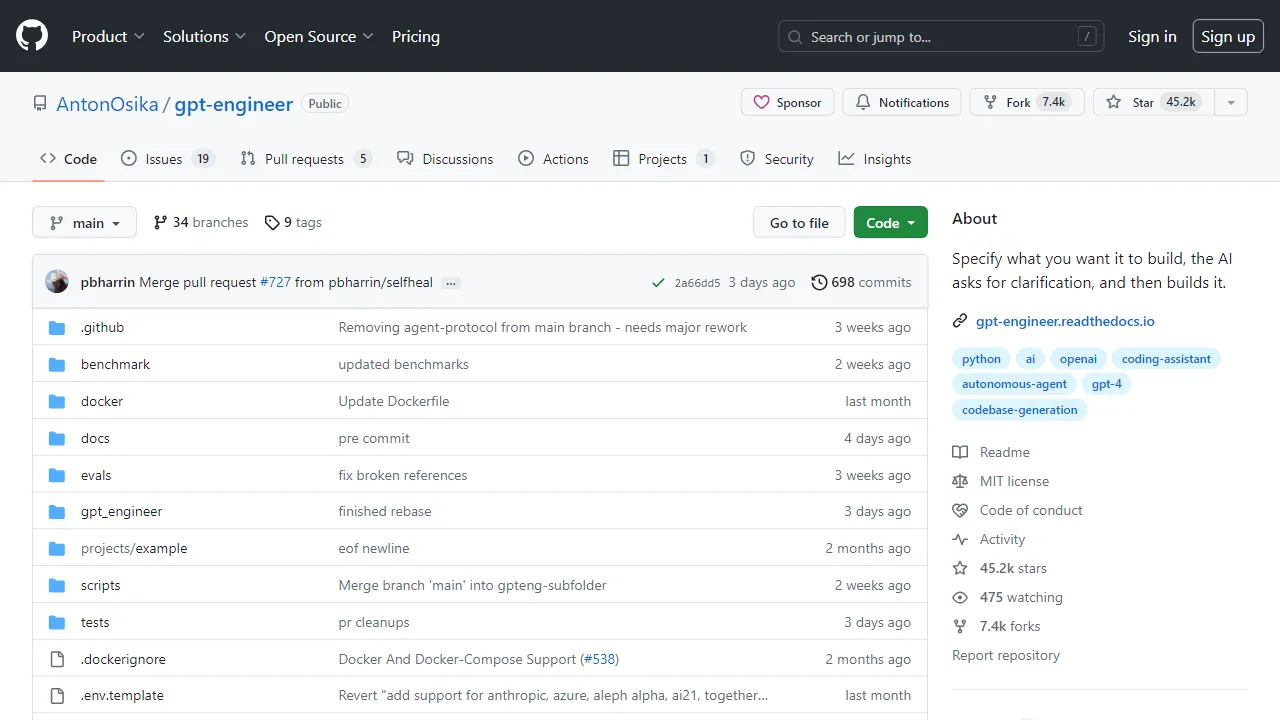This screenshot has width=1280, height=720.
Task: Go to the Discussions tab
Action: [x=445, y=159]
